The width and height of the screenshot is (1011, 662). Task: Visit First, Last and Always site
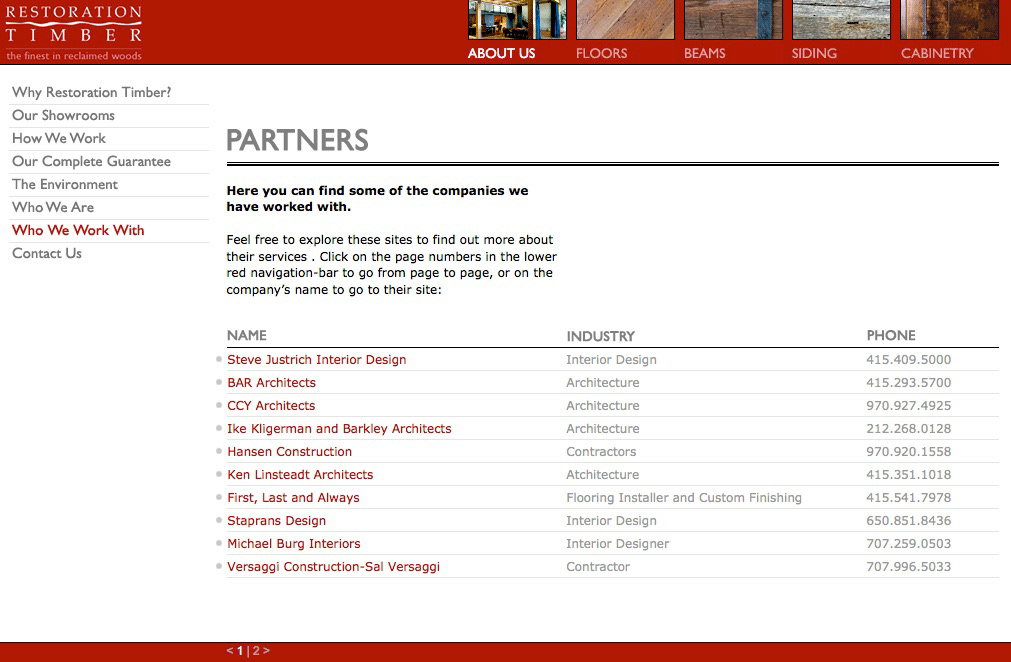(293, 498)
